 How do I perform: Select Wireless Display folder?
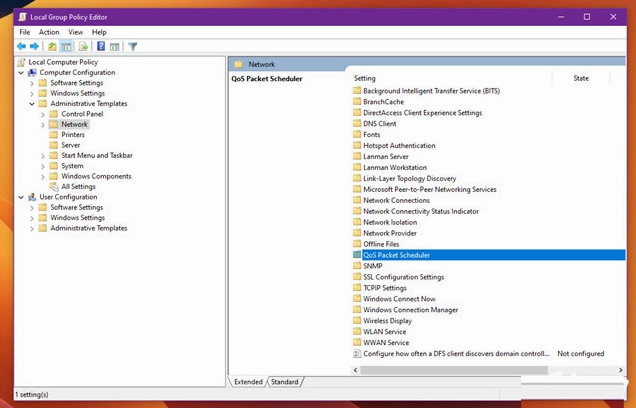[x=387, y=321]
